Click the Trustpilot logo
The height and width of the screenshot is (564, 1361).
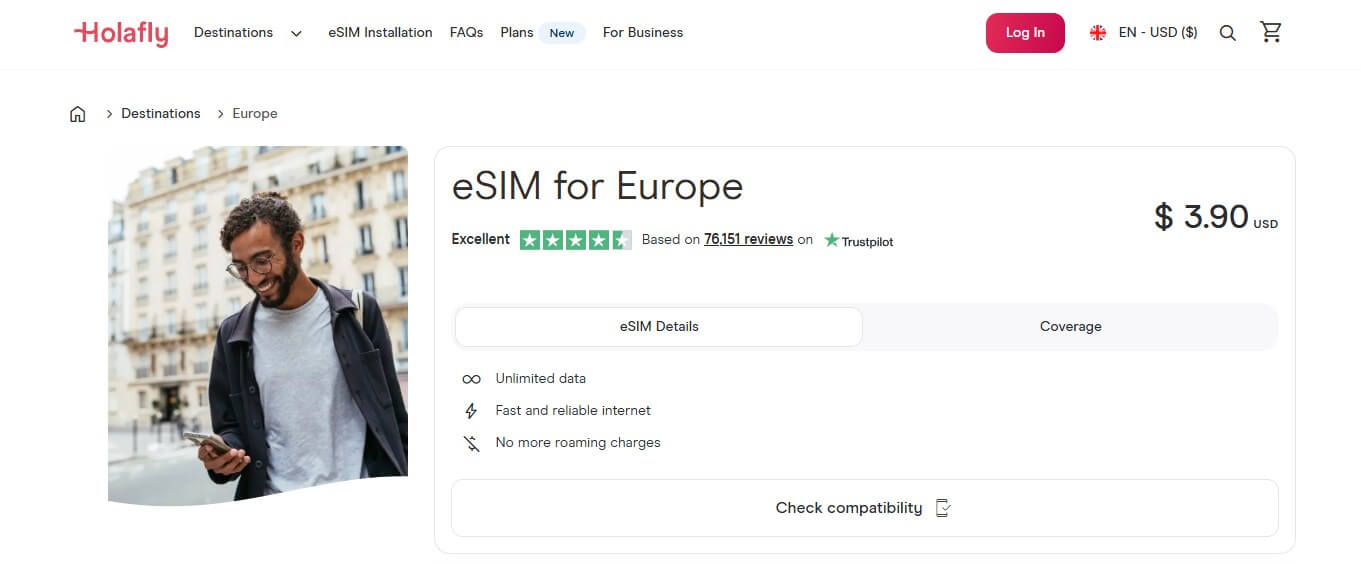click(x=858, y=240)
